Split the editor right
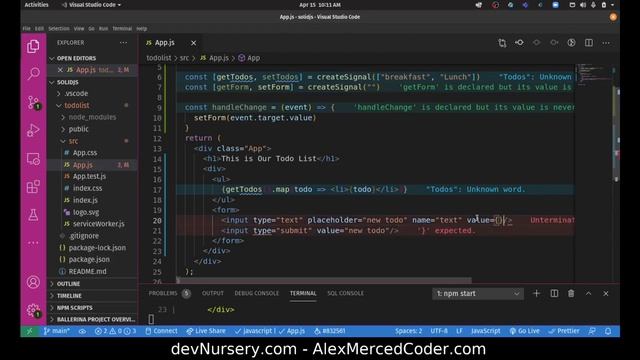This screenshot has height=360, width=640. click(x=589, y=43)
